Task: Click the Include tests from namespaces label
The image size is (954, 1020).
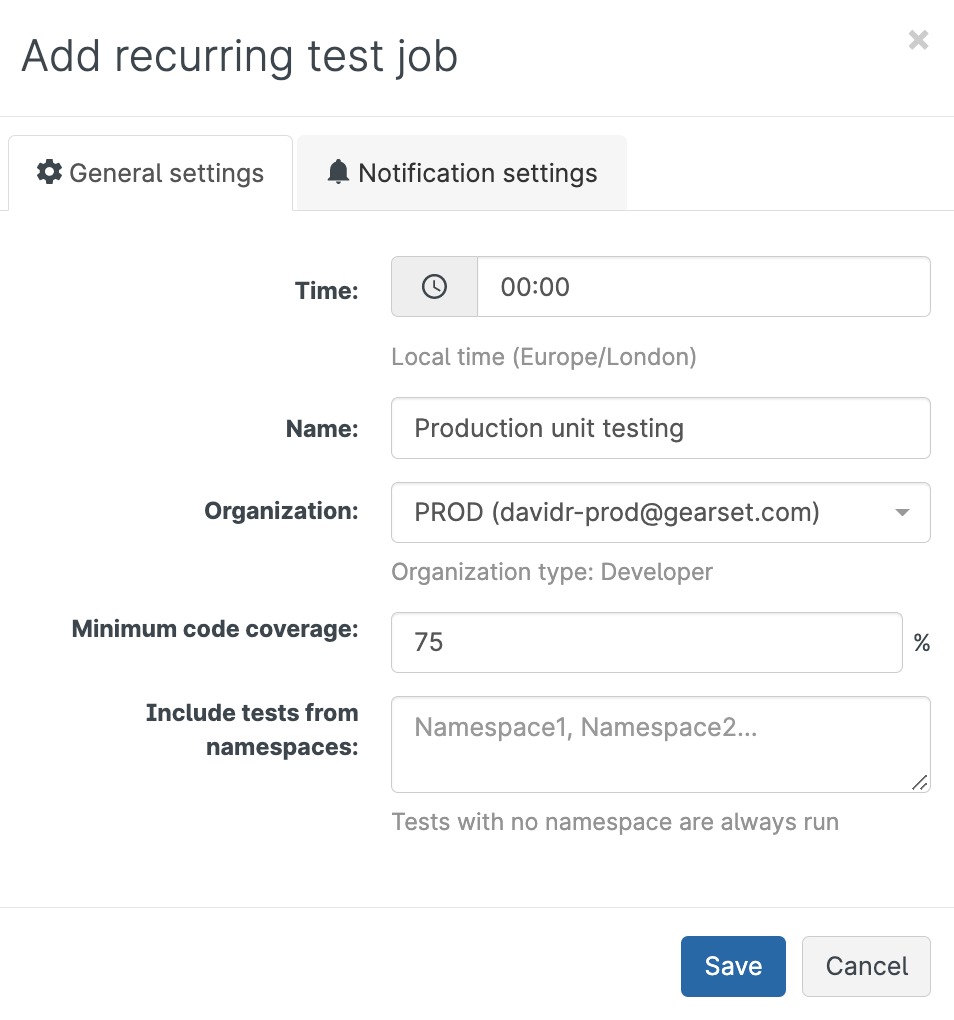Action: 252,729
